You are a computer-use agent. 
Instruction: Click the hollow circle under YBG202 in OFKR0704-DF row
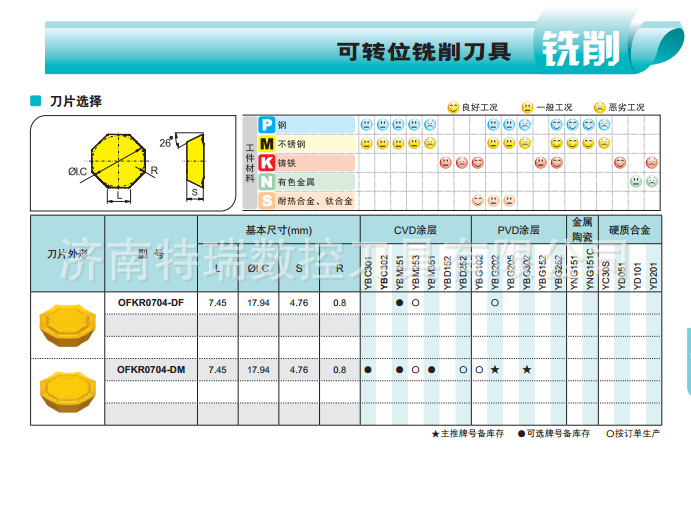(x=495, y=303)
